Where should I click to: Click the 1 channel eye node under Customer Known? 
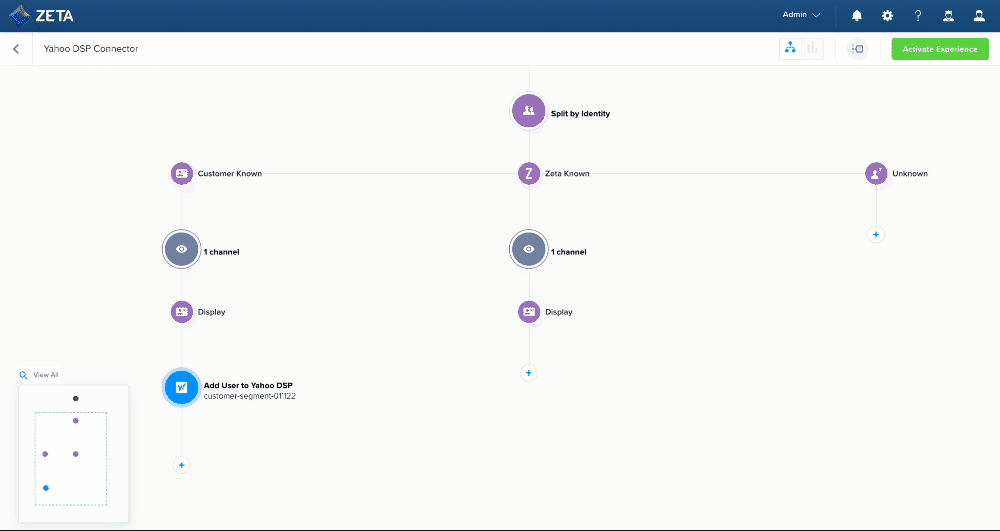point(181,250)
